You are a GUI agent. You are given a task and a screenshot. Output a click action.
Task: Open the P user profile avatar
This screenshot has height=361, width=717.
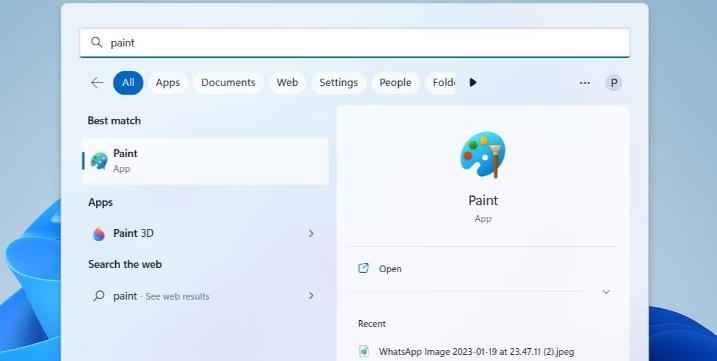pyautogui.click(x=614, y=83)
